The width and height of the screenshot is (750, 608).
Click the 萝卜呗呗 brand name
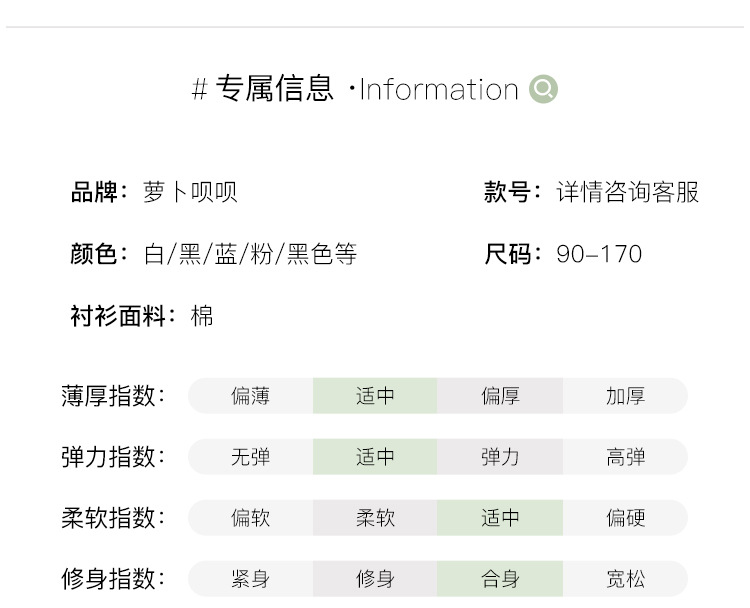coord(190,192)
